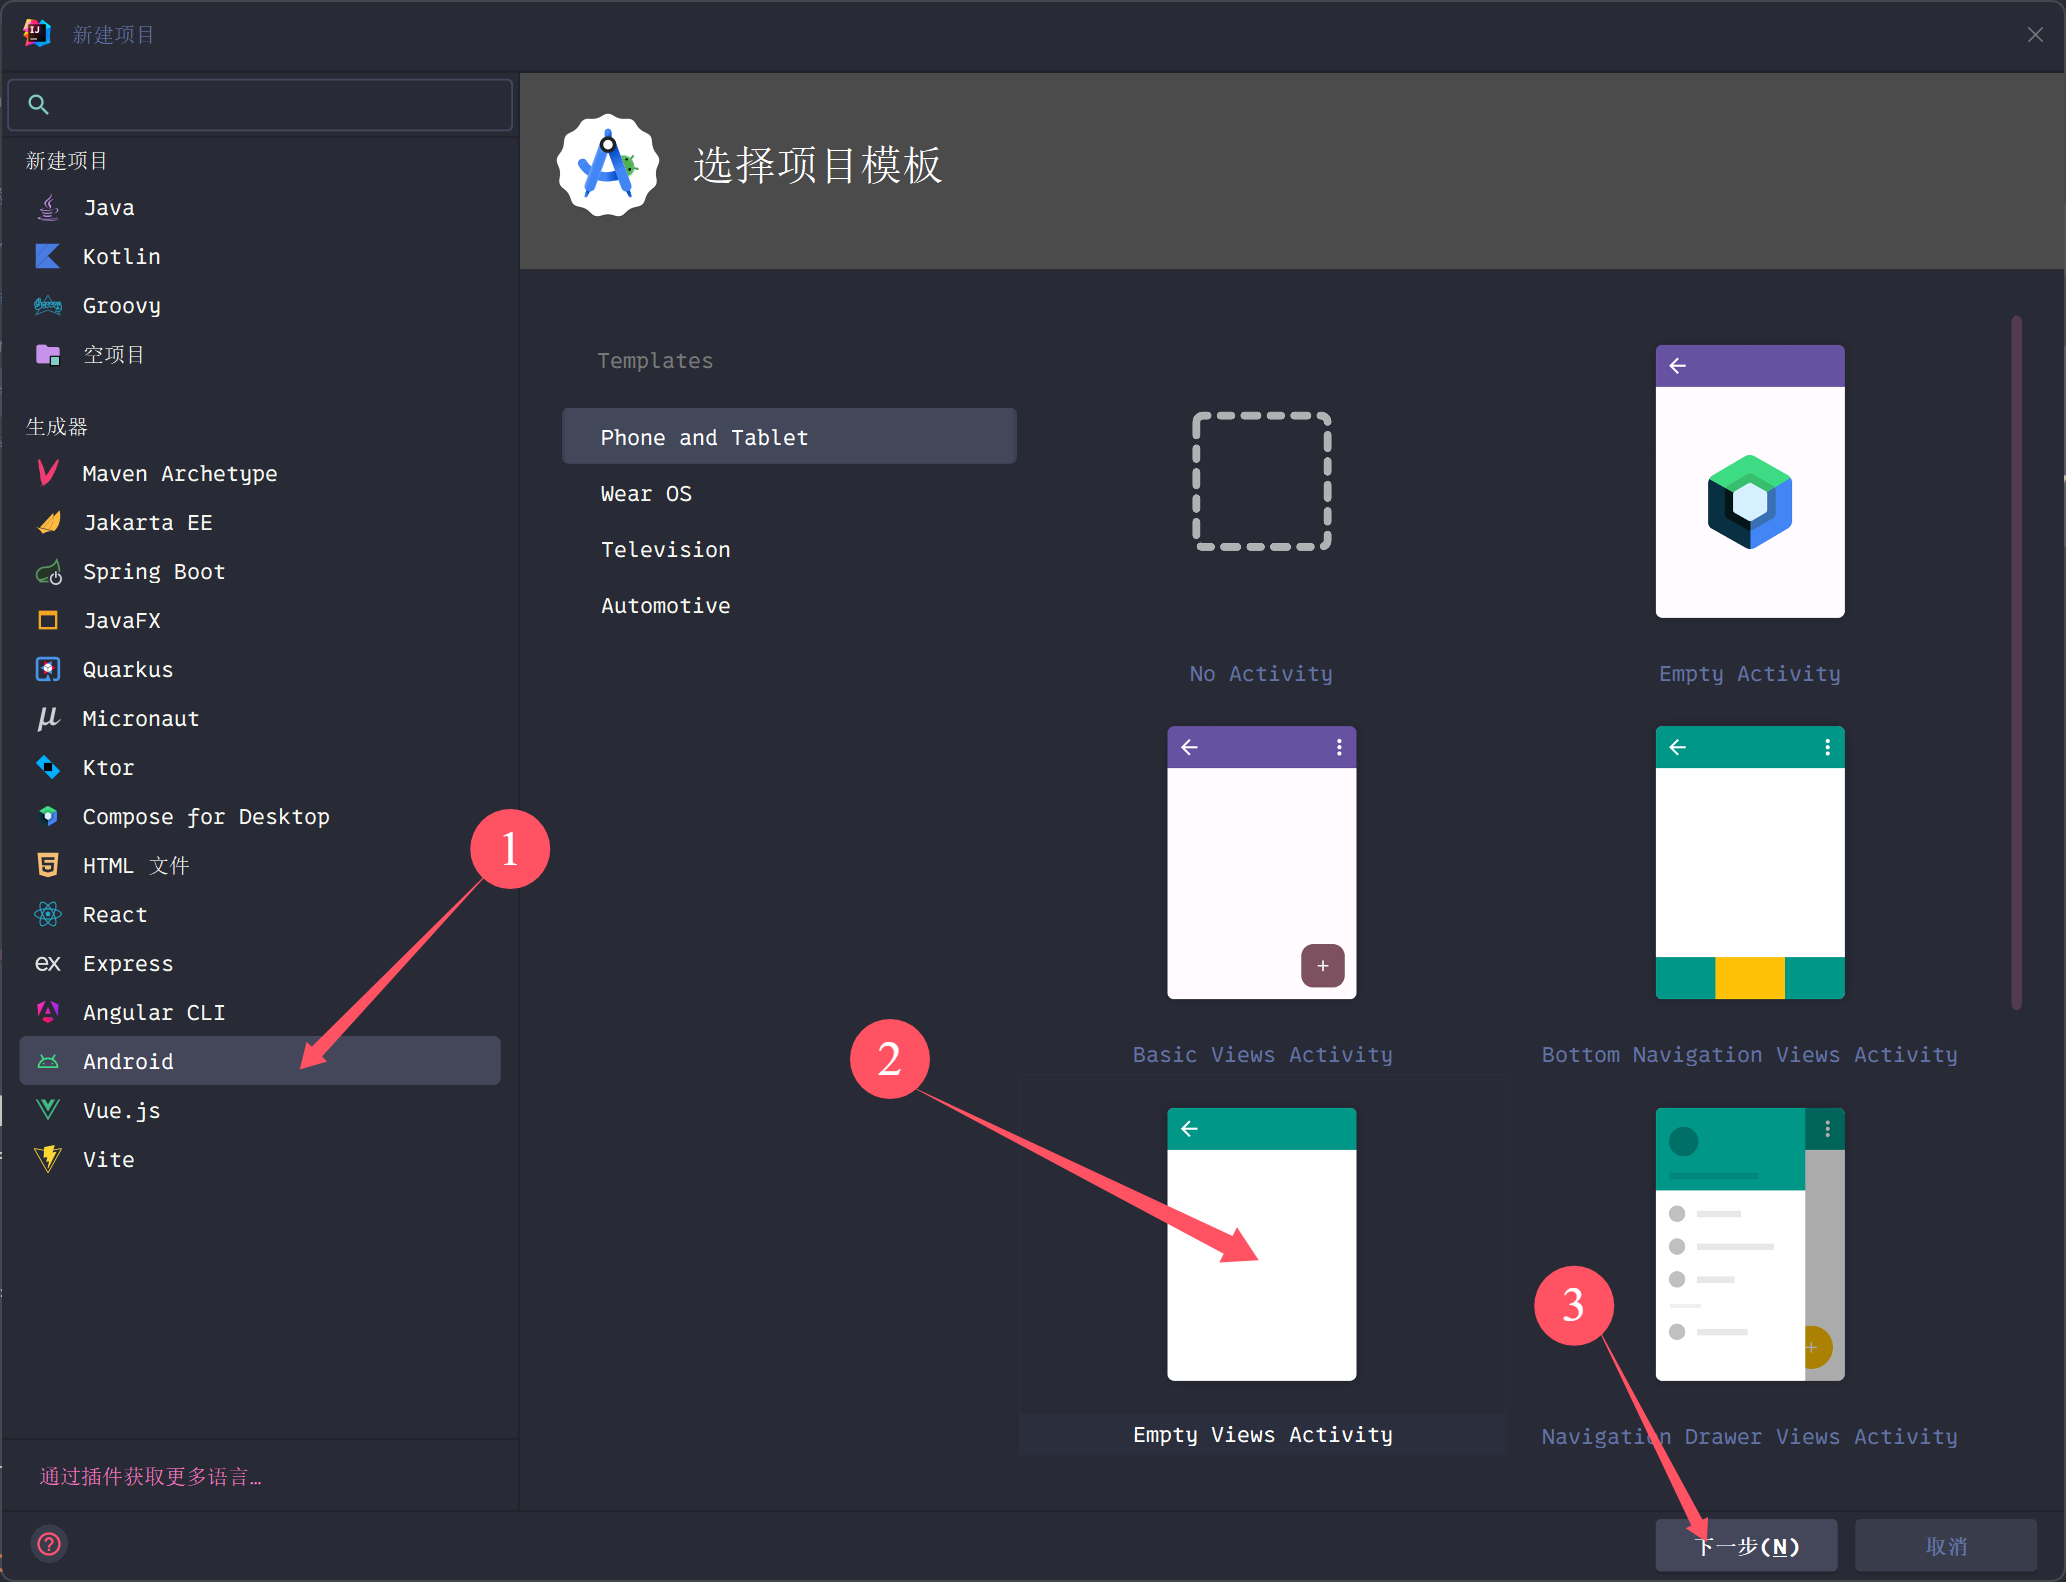Click the Angular CLI icon
The image size is (2066, 1582).
pos(47,1012)
